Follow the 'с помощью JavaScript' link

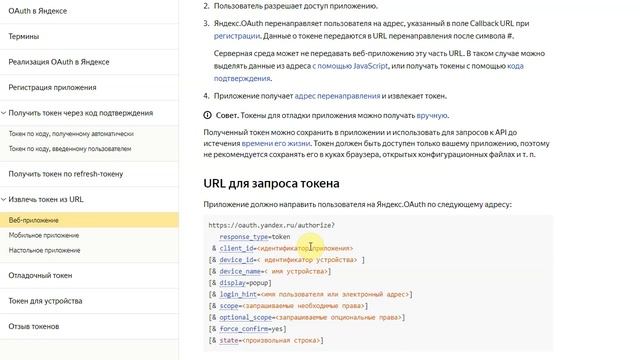click(x=350, y=66)
